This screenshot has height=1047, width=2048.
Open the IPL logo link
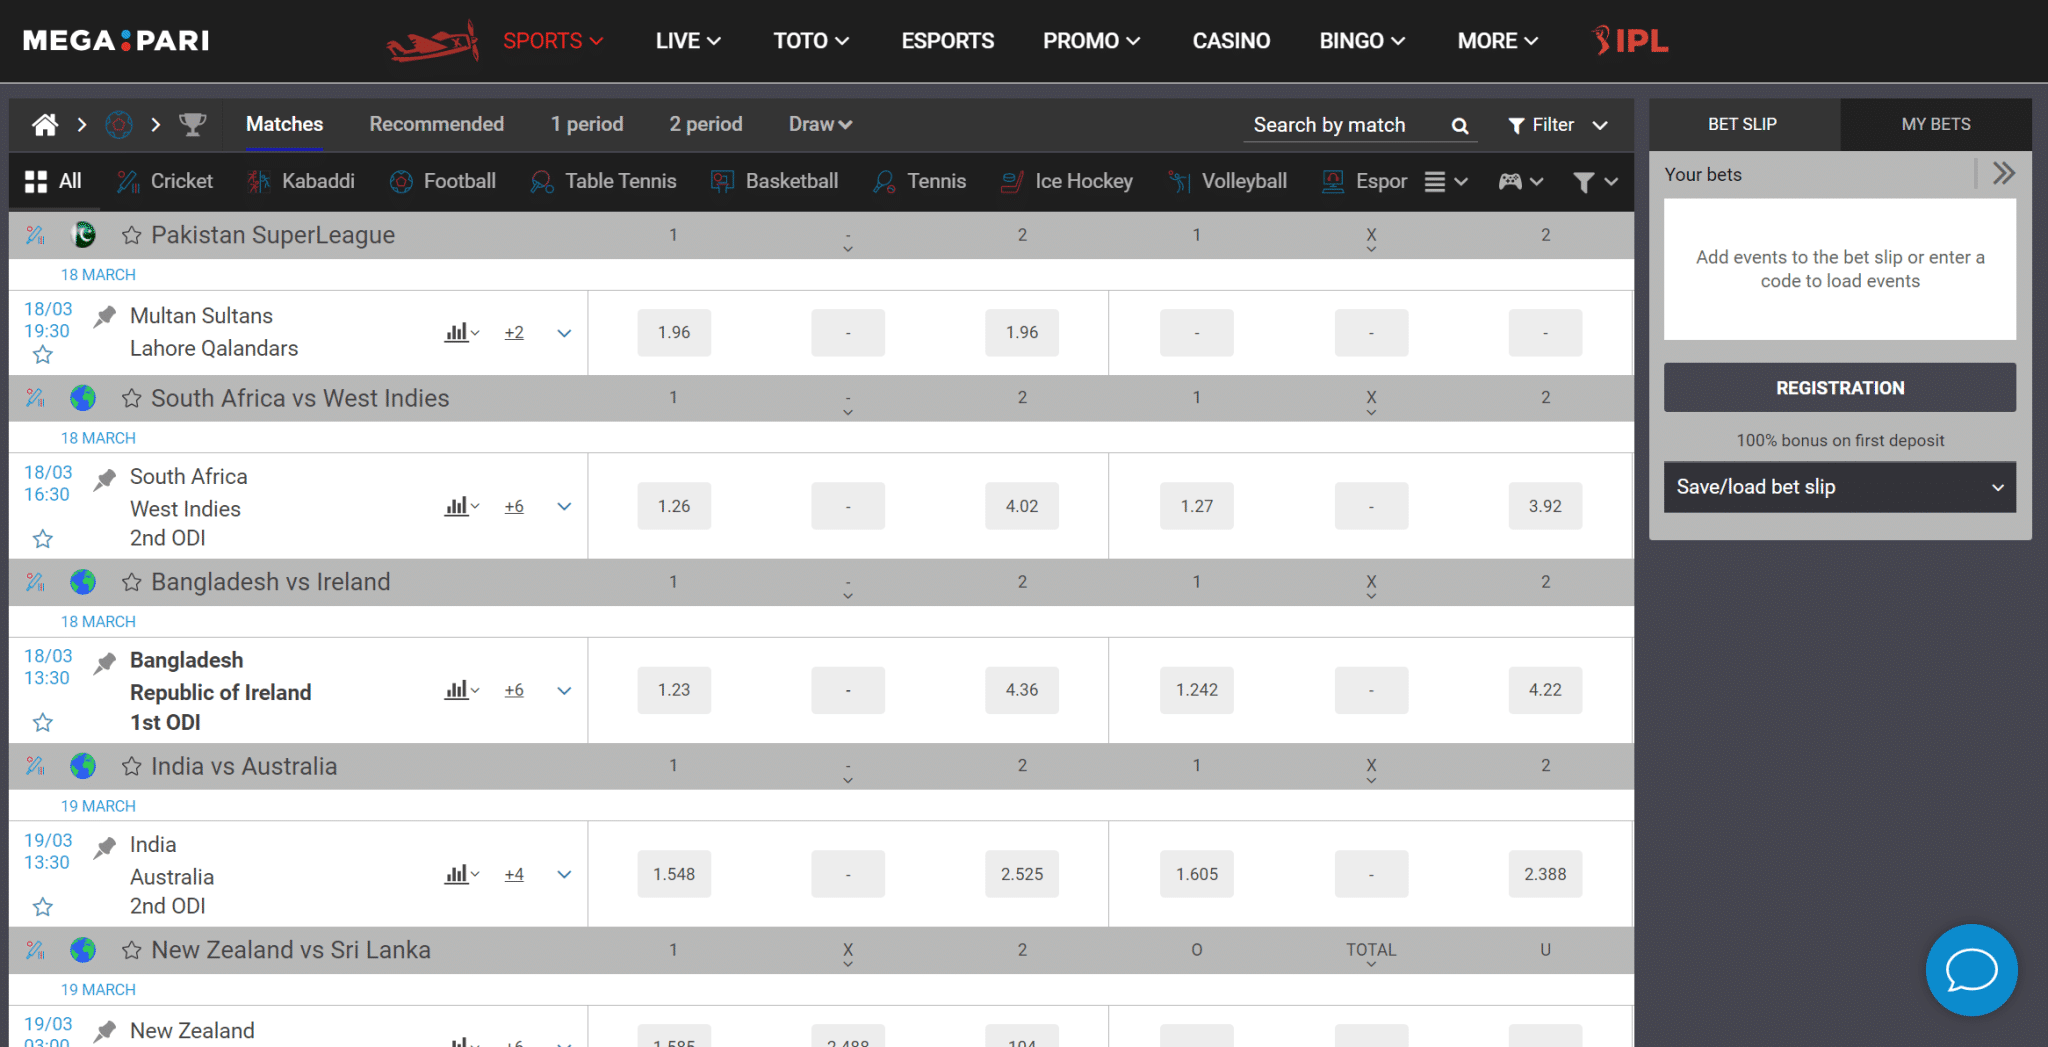tap(1630, 40)
